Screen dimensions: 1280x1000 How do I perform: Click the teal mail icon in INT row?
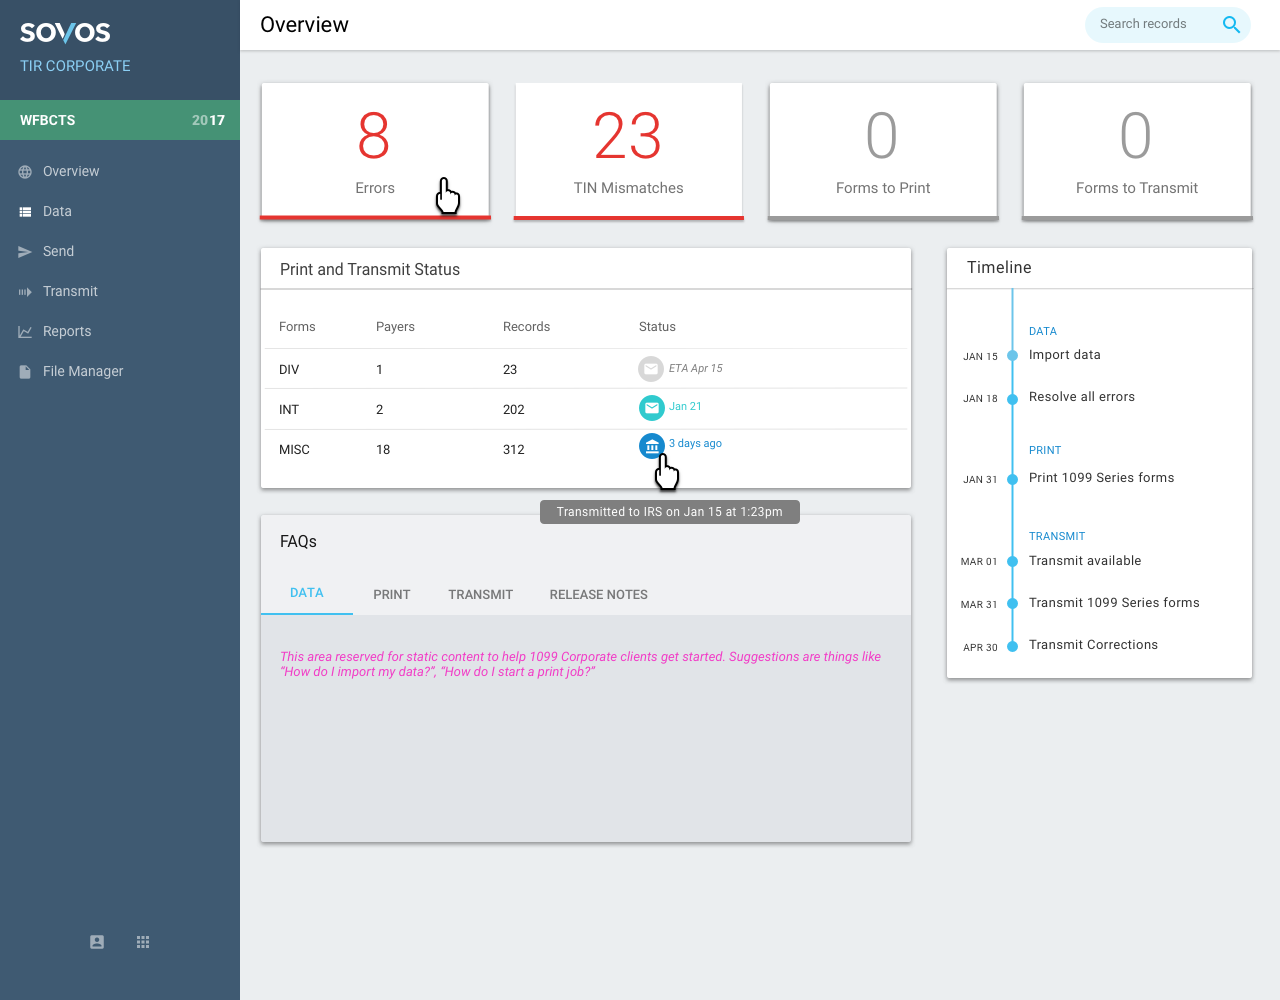pyautogui.click(x=651, y=408)
